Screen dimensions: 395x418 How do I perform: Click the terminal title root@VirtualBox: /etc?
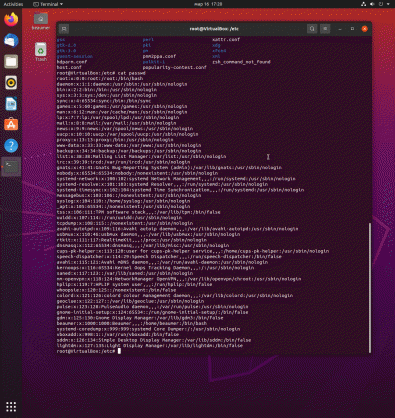point(214,29)
